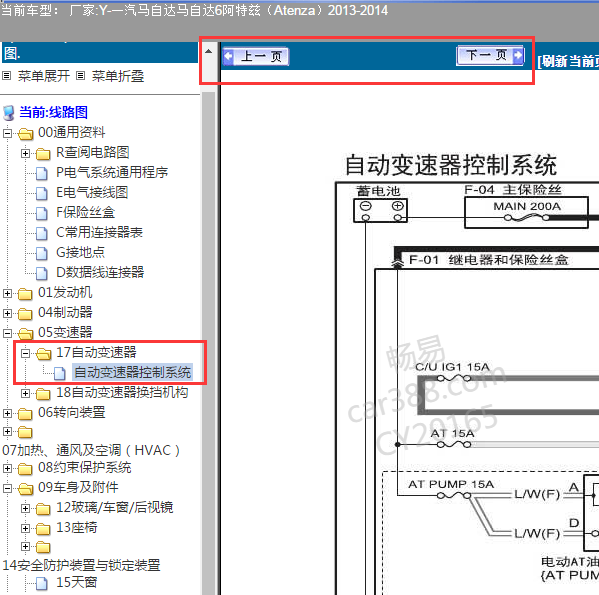Click the C常用连接器表 document icon
The image size is (599, 595).
click(42, 233)
